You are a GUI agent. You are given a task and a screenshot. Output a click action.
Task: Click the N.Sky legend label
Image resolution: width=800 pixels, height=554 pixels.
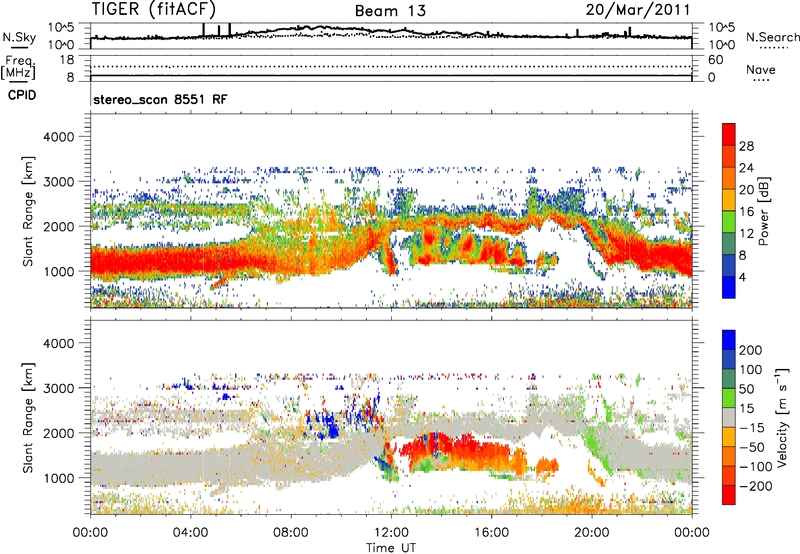pyautogui.click(x=19, y=37)
